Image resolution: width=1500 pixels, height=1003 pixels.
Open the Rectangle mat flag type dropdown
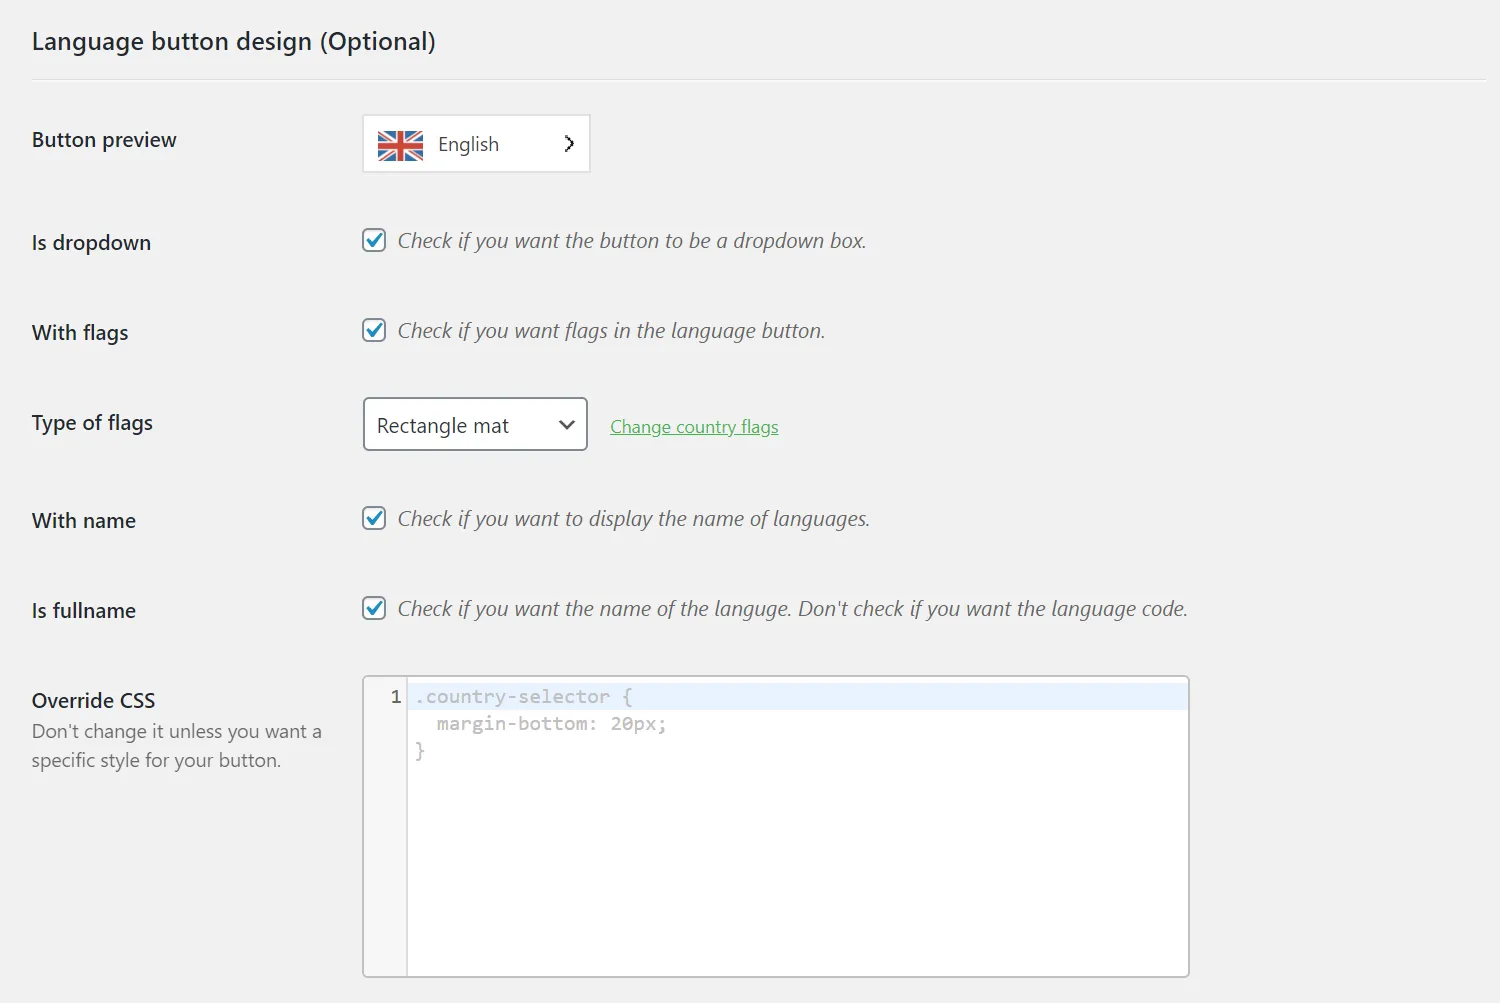tap(475, 424)
